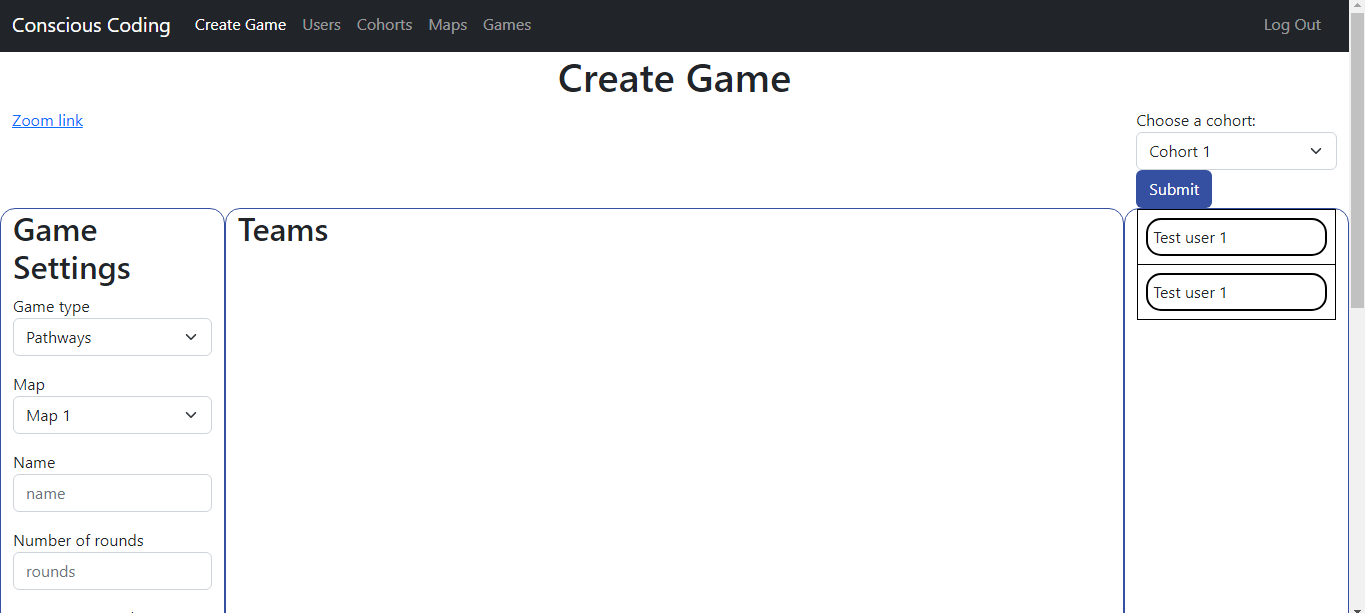Select the top Test user 1 card
This screenshot has width=1365, height=613.
pos(1236,238)
